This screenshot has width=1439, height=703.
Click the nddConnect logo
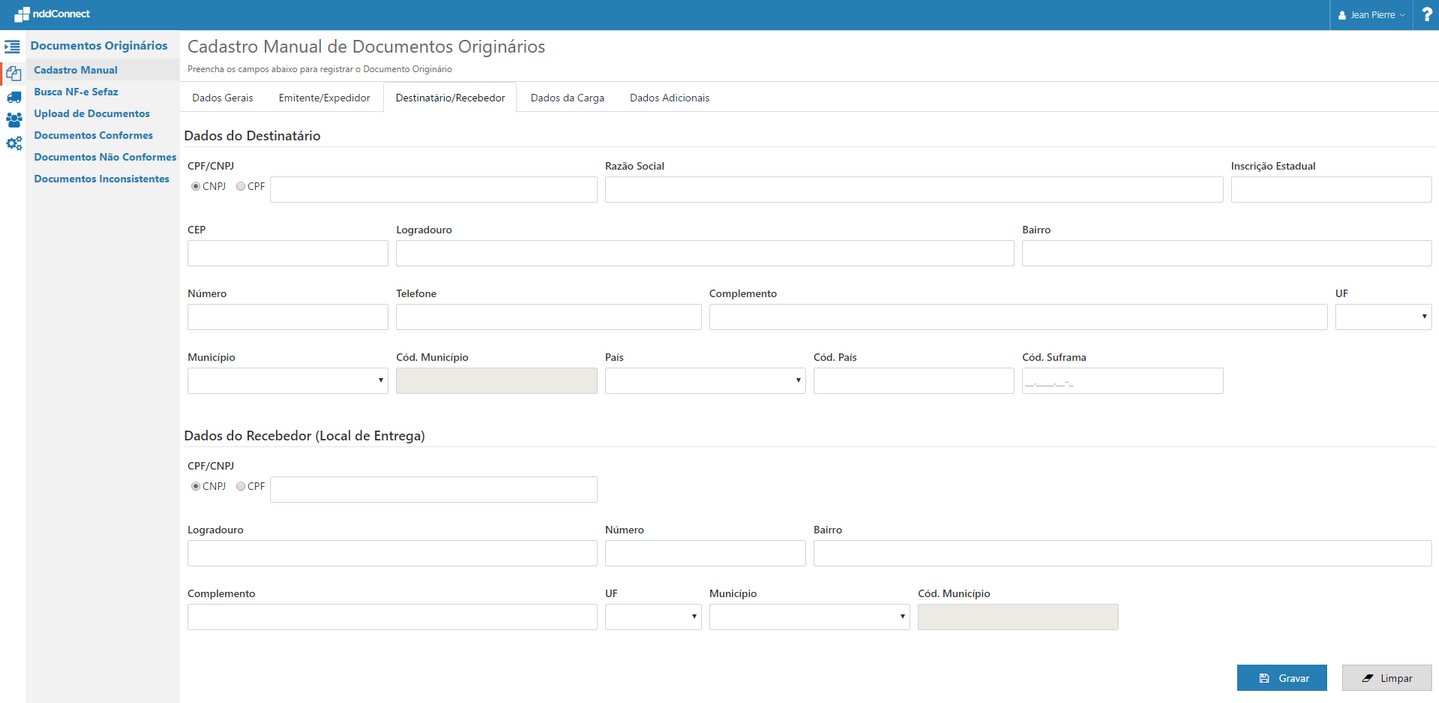click(52, 14)
